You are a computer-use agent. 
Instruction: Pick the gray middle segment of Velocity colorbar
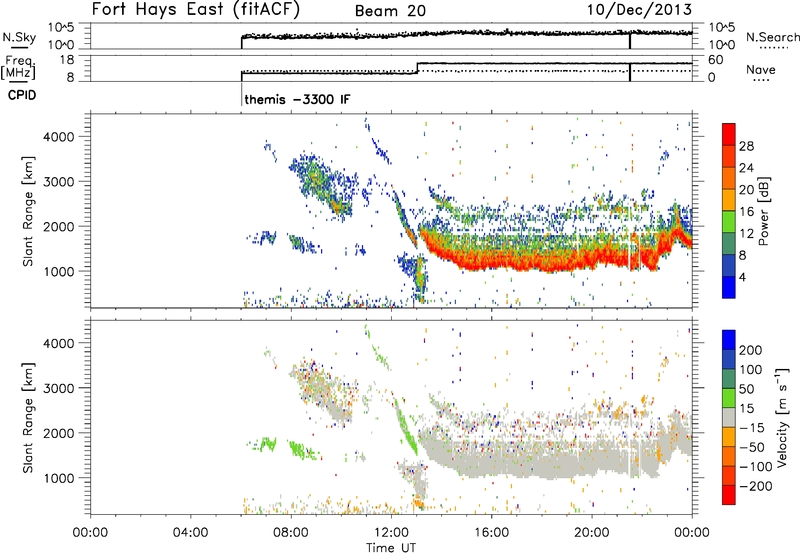729,417
